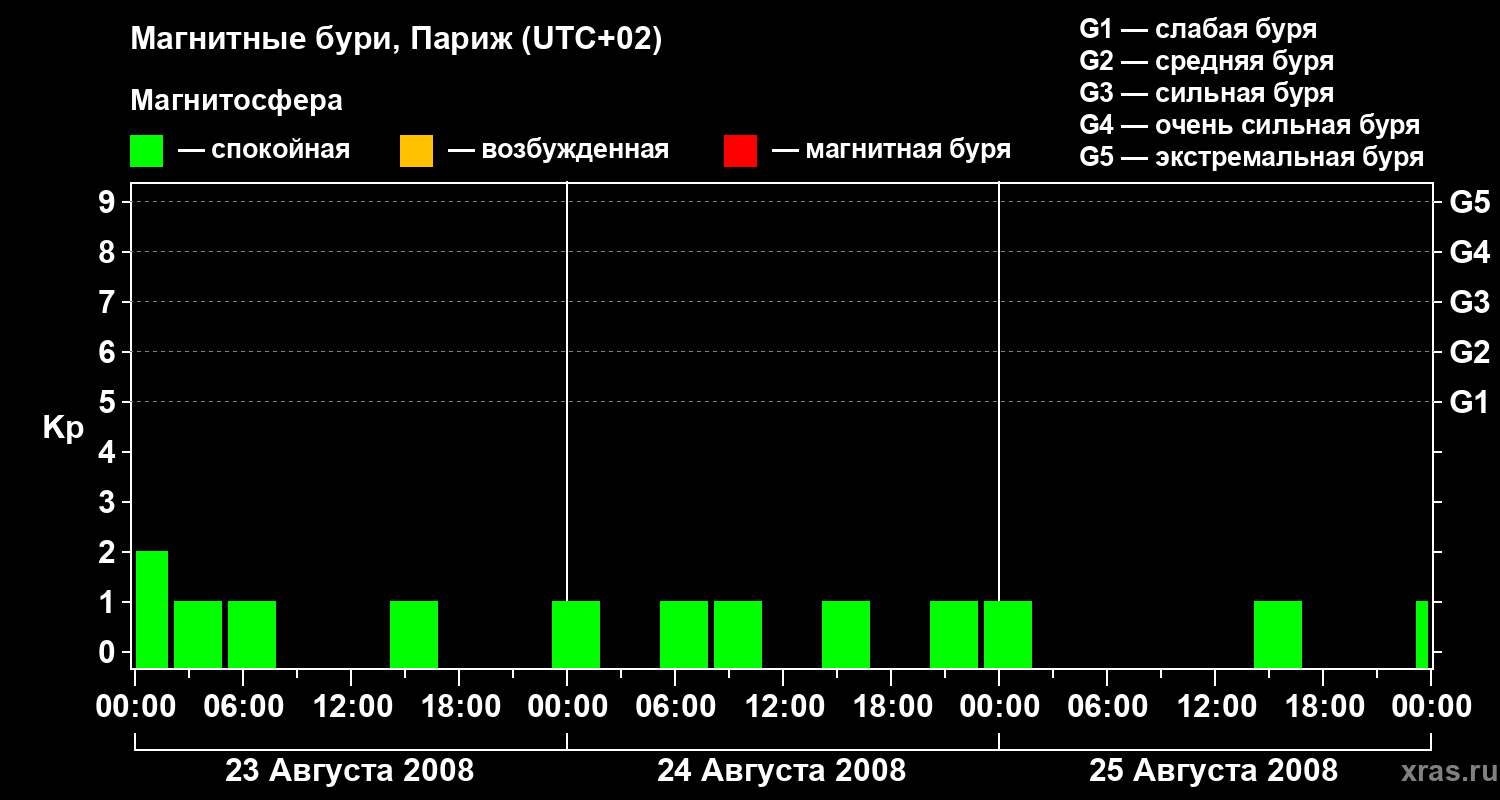Click the Kp 2 green bar on 23 August
The height and width of the screenshot is (800, 1500).
[152, 609]
